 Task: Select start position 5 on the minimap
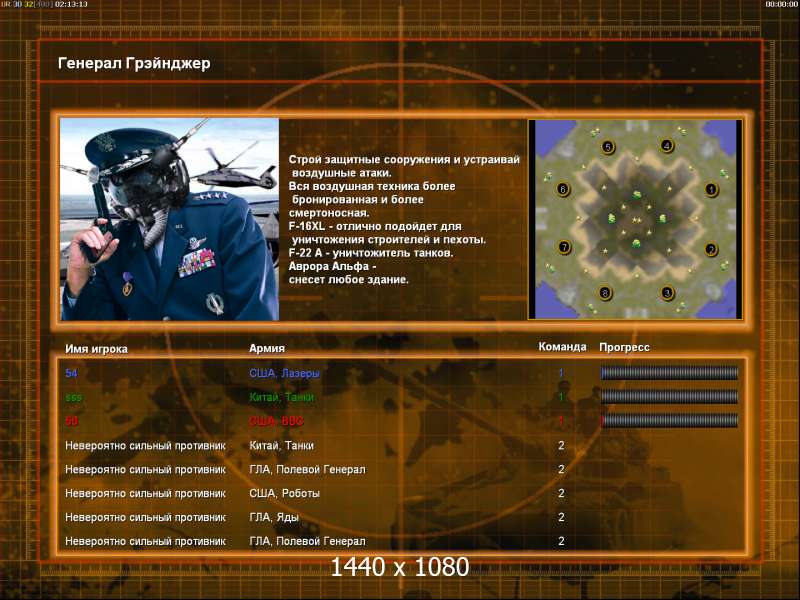[608, 147]
